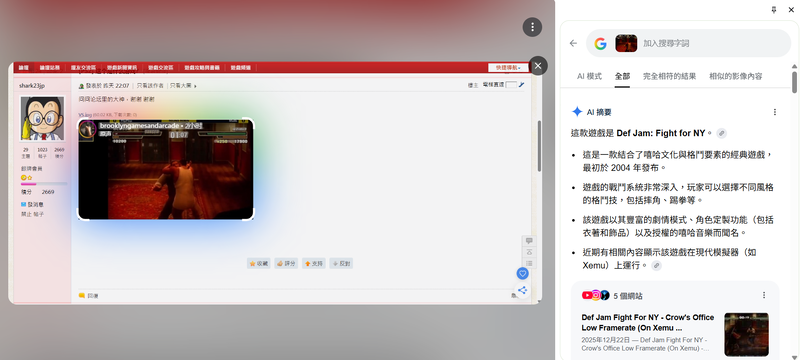Image resolution: width=800 pixels, height=360 pixels.
Task: Open the source link after the Xemu bullet
Action: click(657, 266)
